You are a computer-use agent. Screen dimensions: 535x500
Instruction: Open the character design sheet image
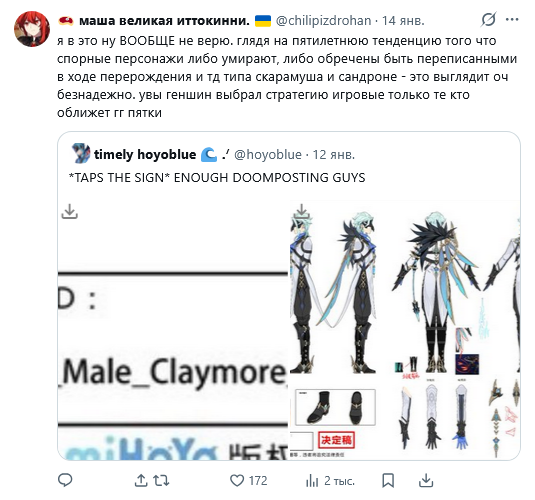coord(405,330)
